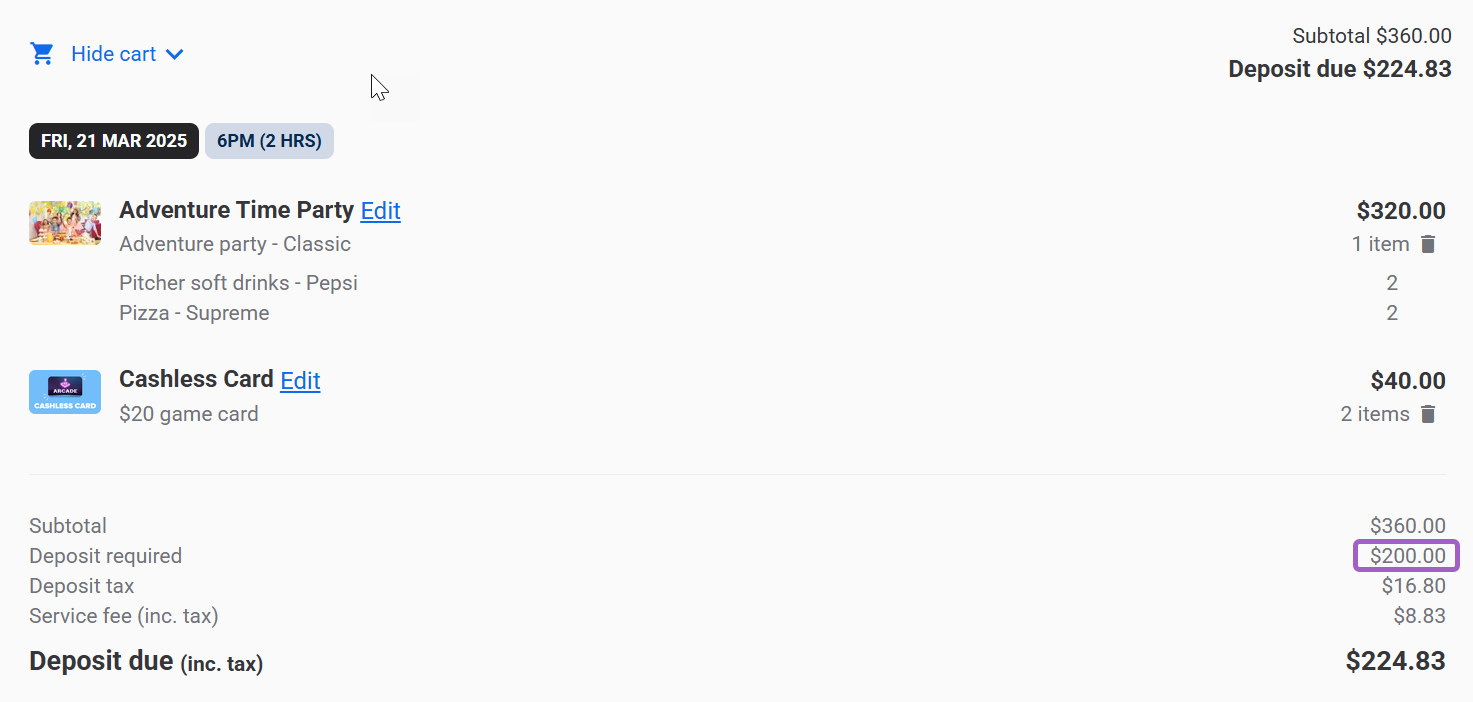Click the Hide cart link text
Image resolution: width=1473 pixels, height=702 pixels.
tap(113, 54)
